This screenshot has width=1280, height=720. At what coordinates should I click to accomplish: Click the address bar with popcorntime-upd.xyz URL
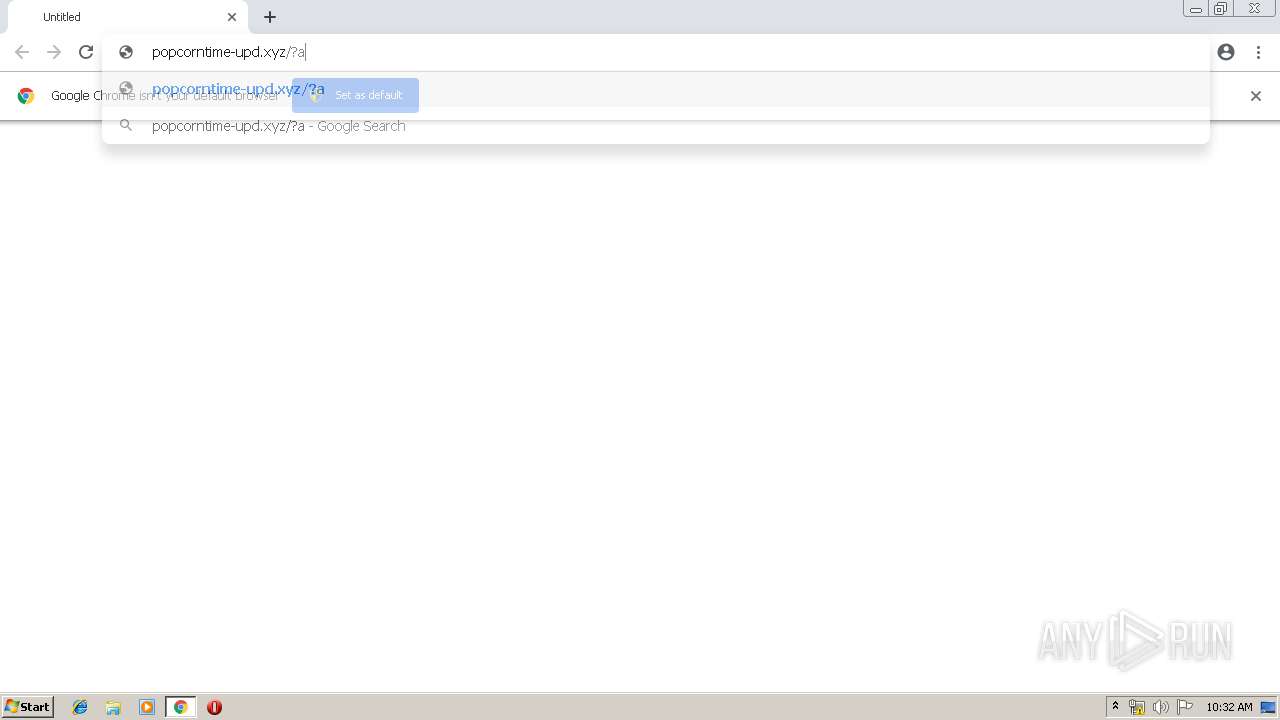pyautogui.click(x=655, y=52)
